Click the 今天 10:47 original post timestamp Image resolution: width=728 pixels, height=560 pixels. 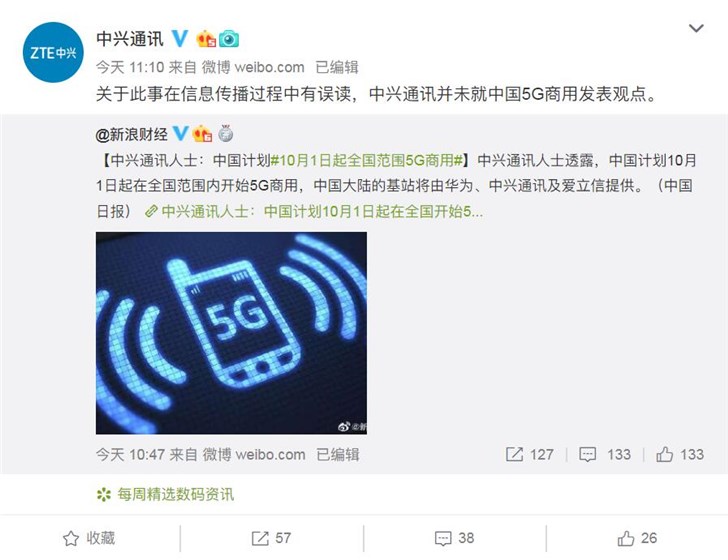[130, 455]
